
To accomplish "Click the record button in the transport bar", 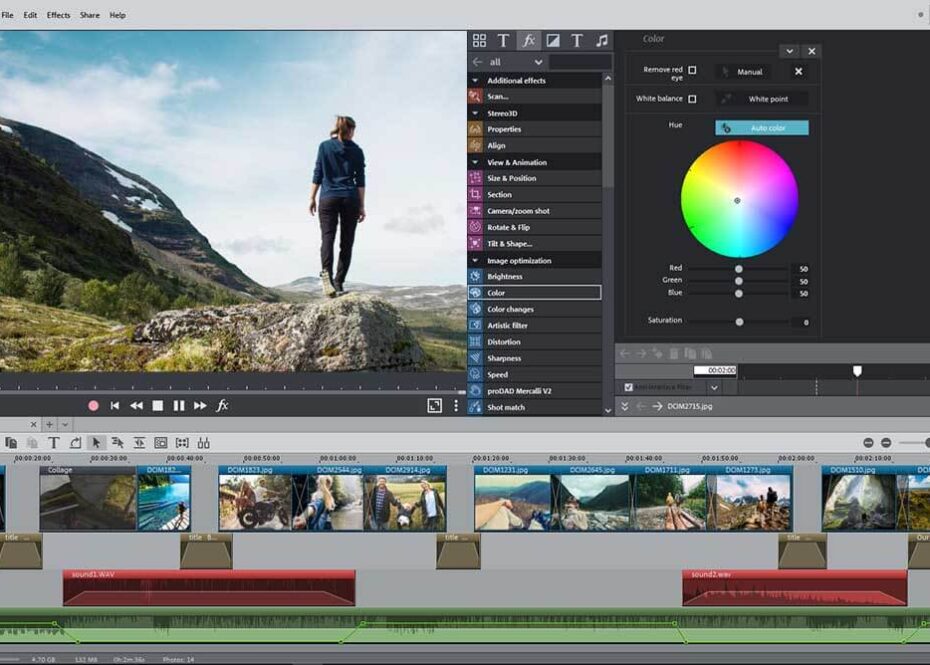I will 93,406.
